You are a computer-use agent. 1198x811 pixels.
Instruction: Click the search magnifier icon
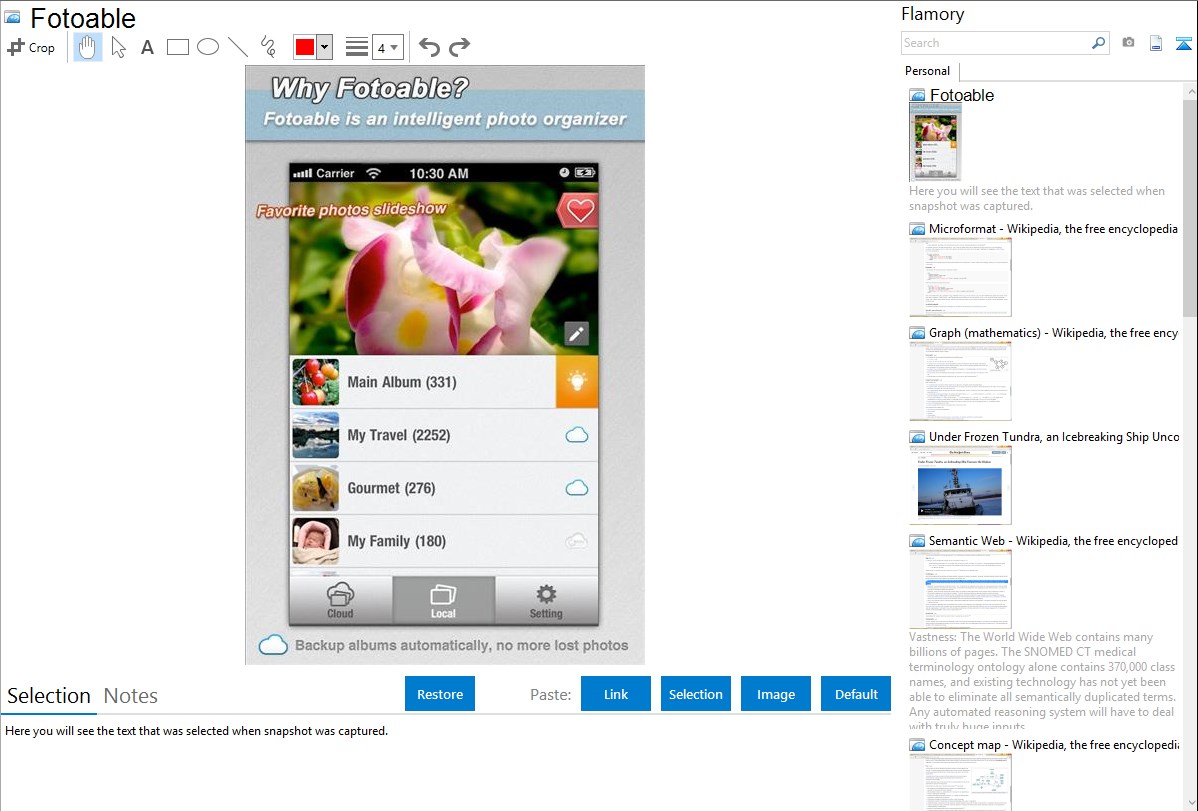coord(1099,43)
